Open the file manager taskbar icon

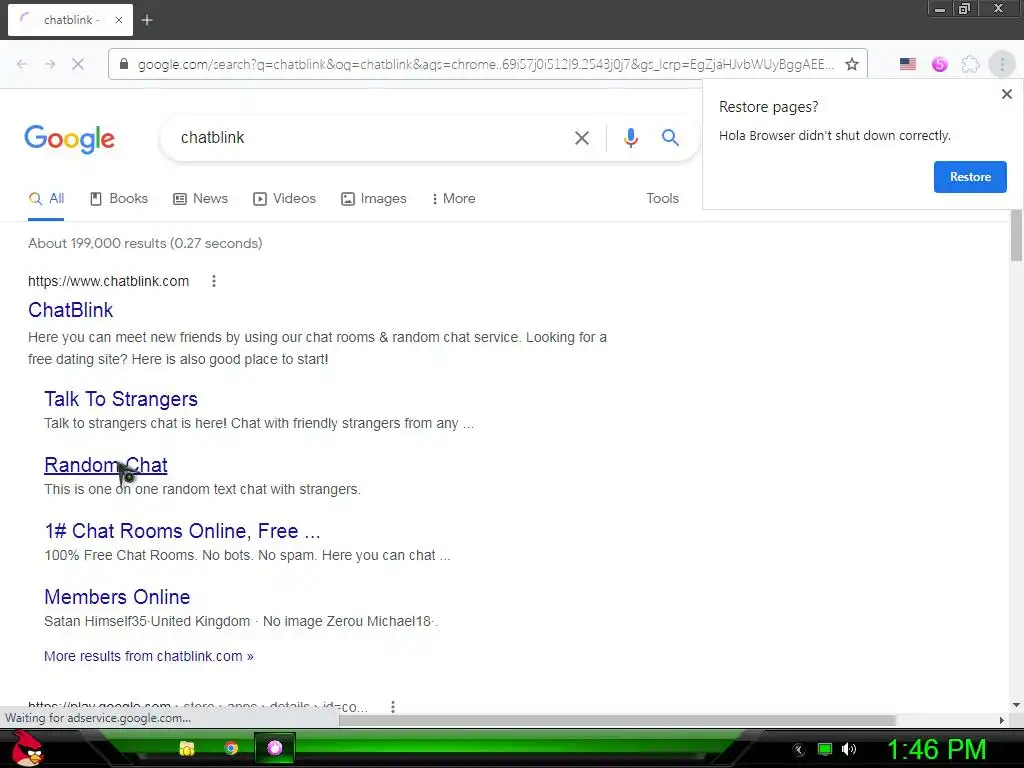(x=187, y=748)
